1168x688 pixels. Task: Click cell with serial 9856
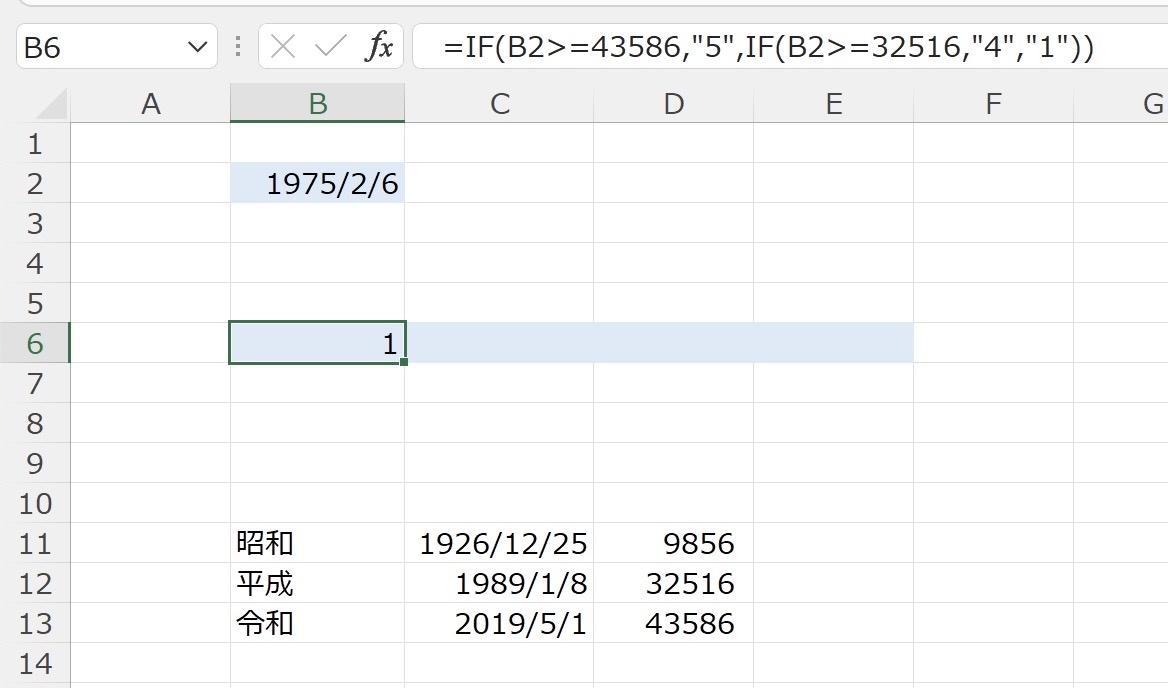click(673, 544)
